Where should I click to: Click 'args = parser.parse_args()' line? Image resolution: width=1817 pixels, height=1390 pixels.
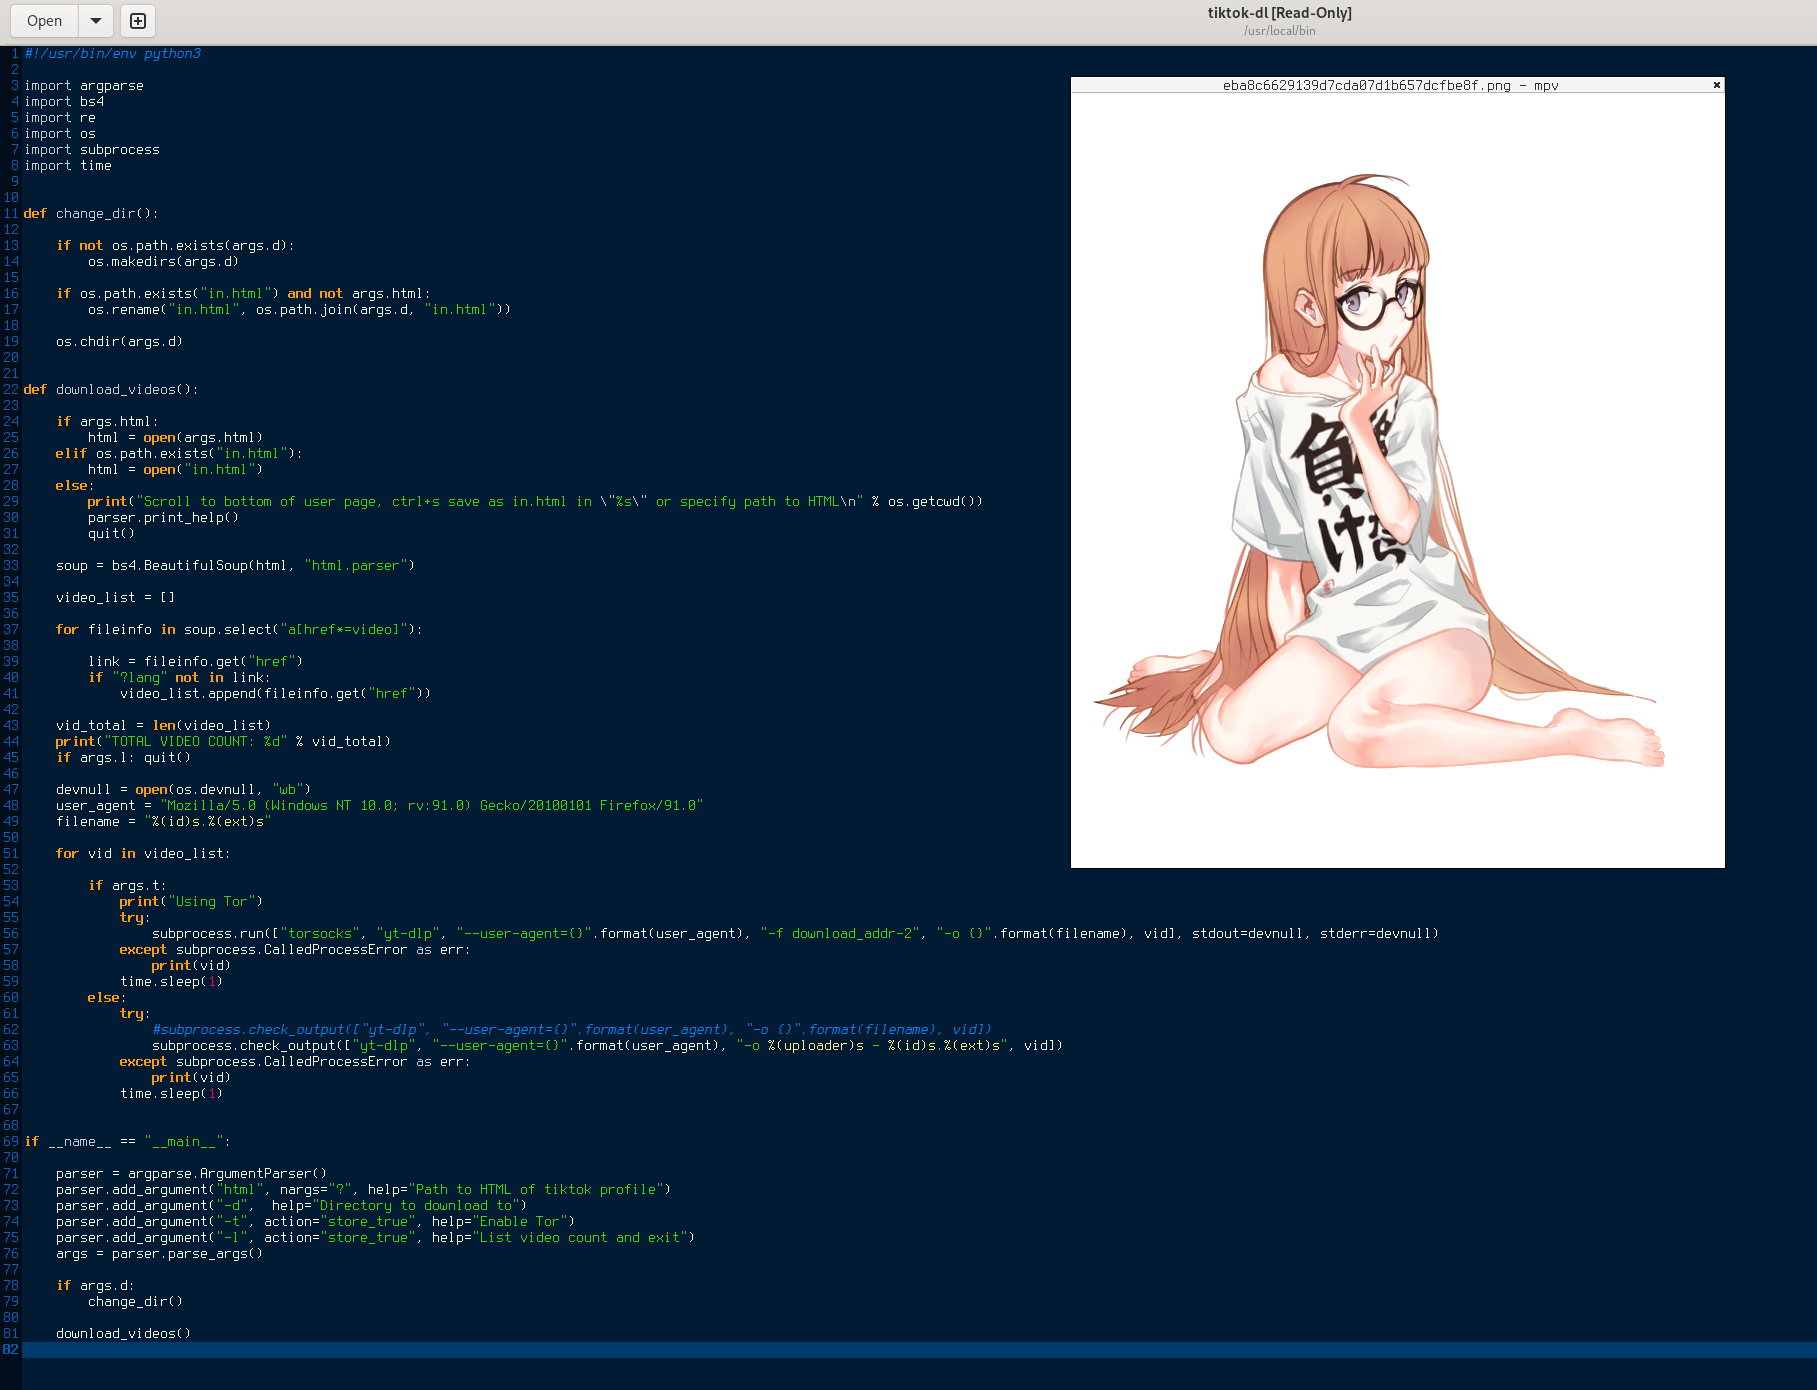pyautogui.click(x=159, y=1254)
